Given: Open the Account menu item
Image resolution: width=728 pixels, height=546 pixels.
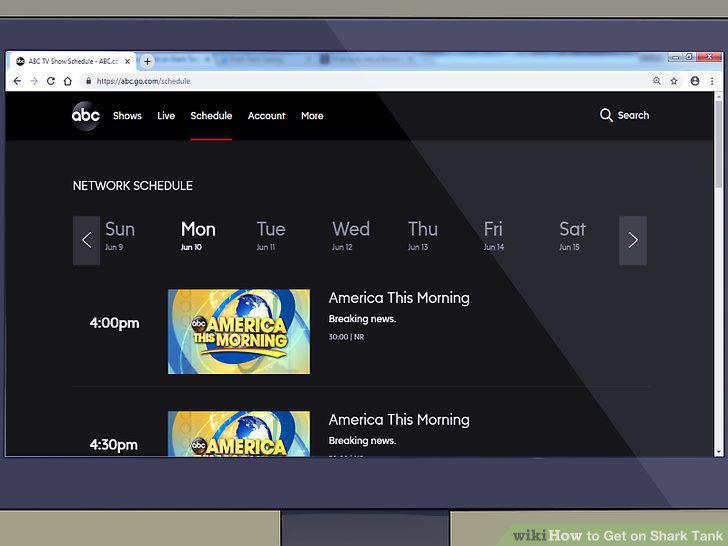Looking at the screenshot, I should point(266,116).
